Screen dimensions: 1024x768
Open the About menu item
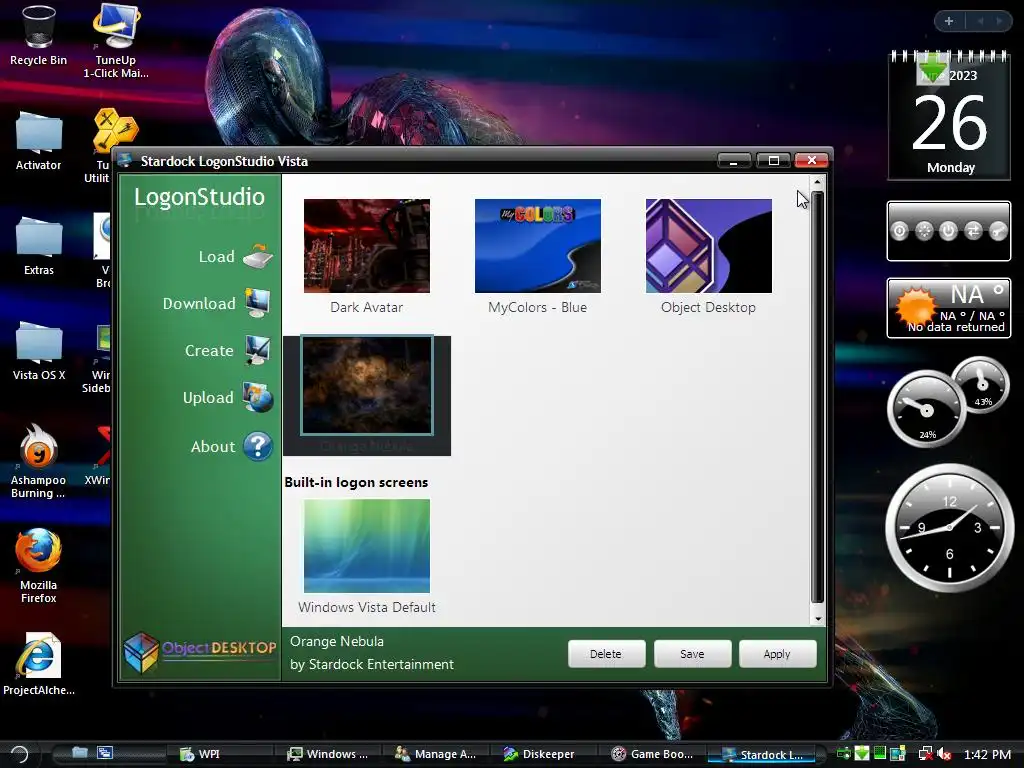(213, 447)
